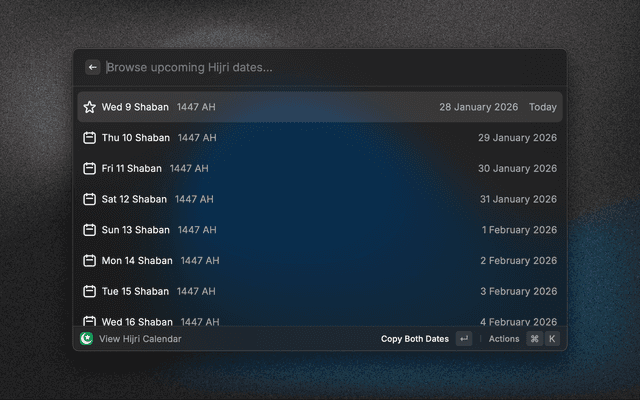Click the back arrow button
The image size is (640, 400).
pyautogui.click(x=93, y=67)
